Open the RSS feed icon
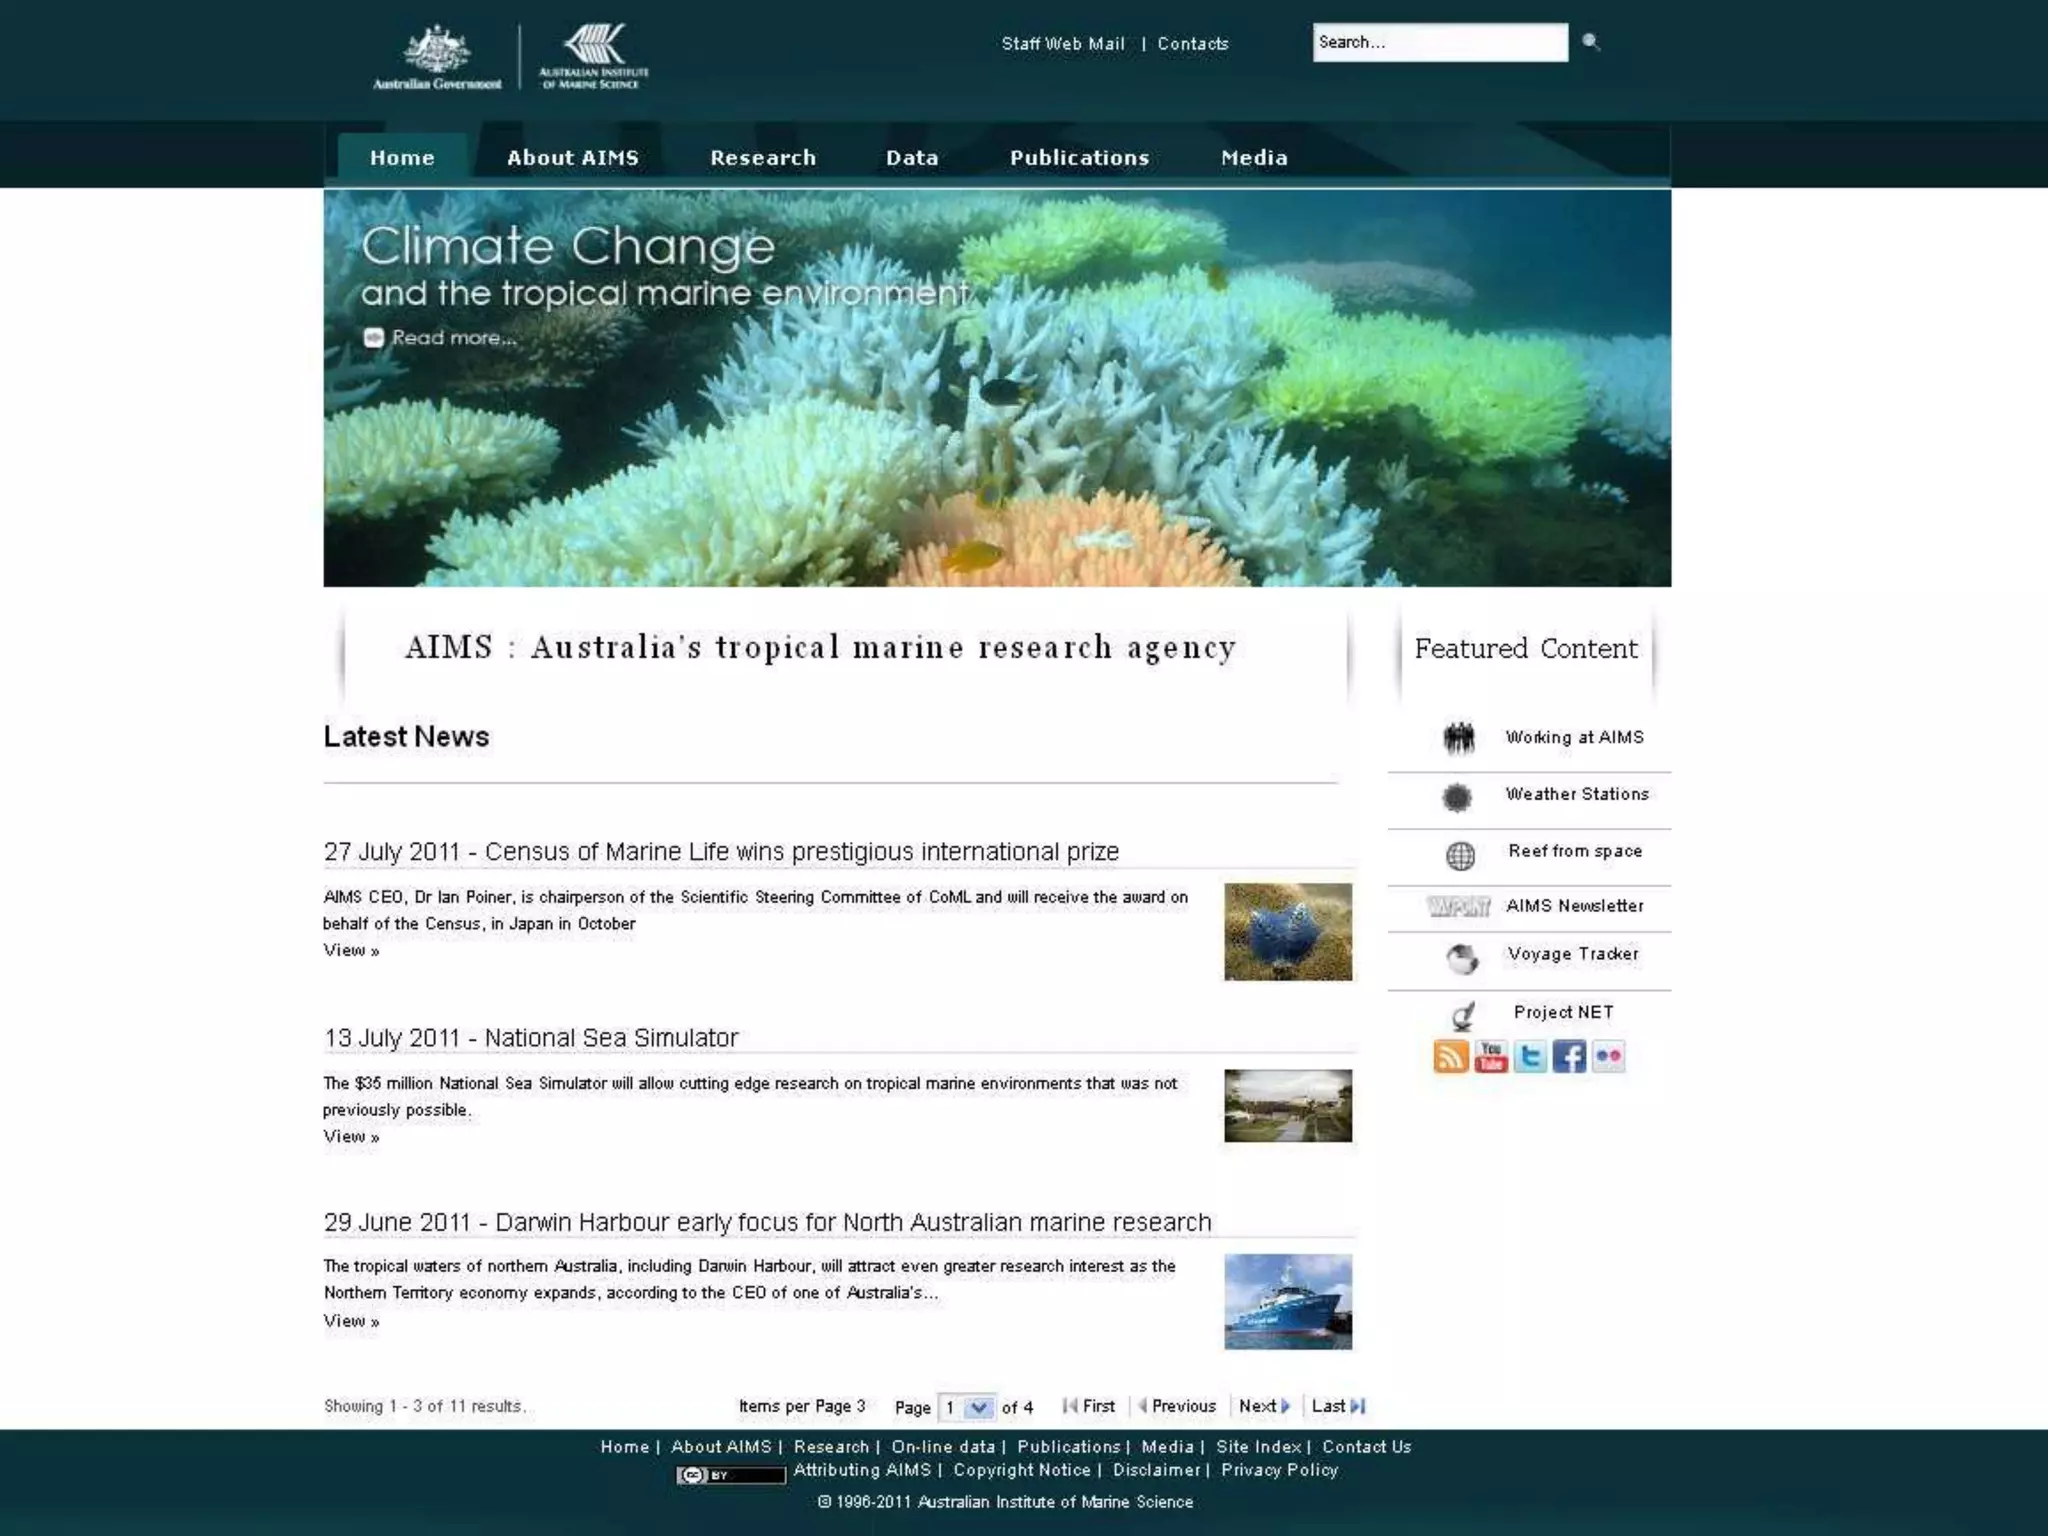This screenshot has height=1536, width=2048. click(1451, 1057)
